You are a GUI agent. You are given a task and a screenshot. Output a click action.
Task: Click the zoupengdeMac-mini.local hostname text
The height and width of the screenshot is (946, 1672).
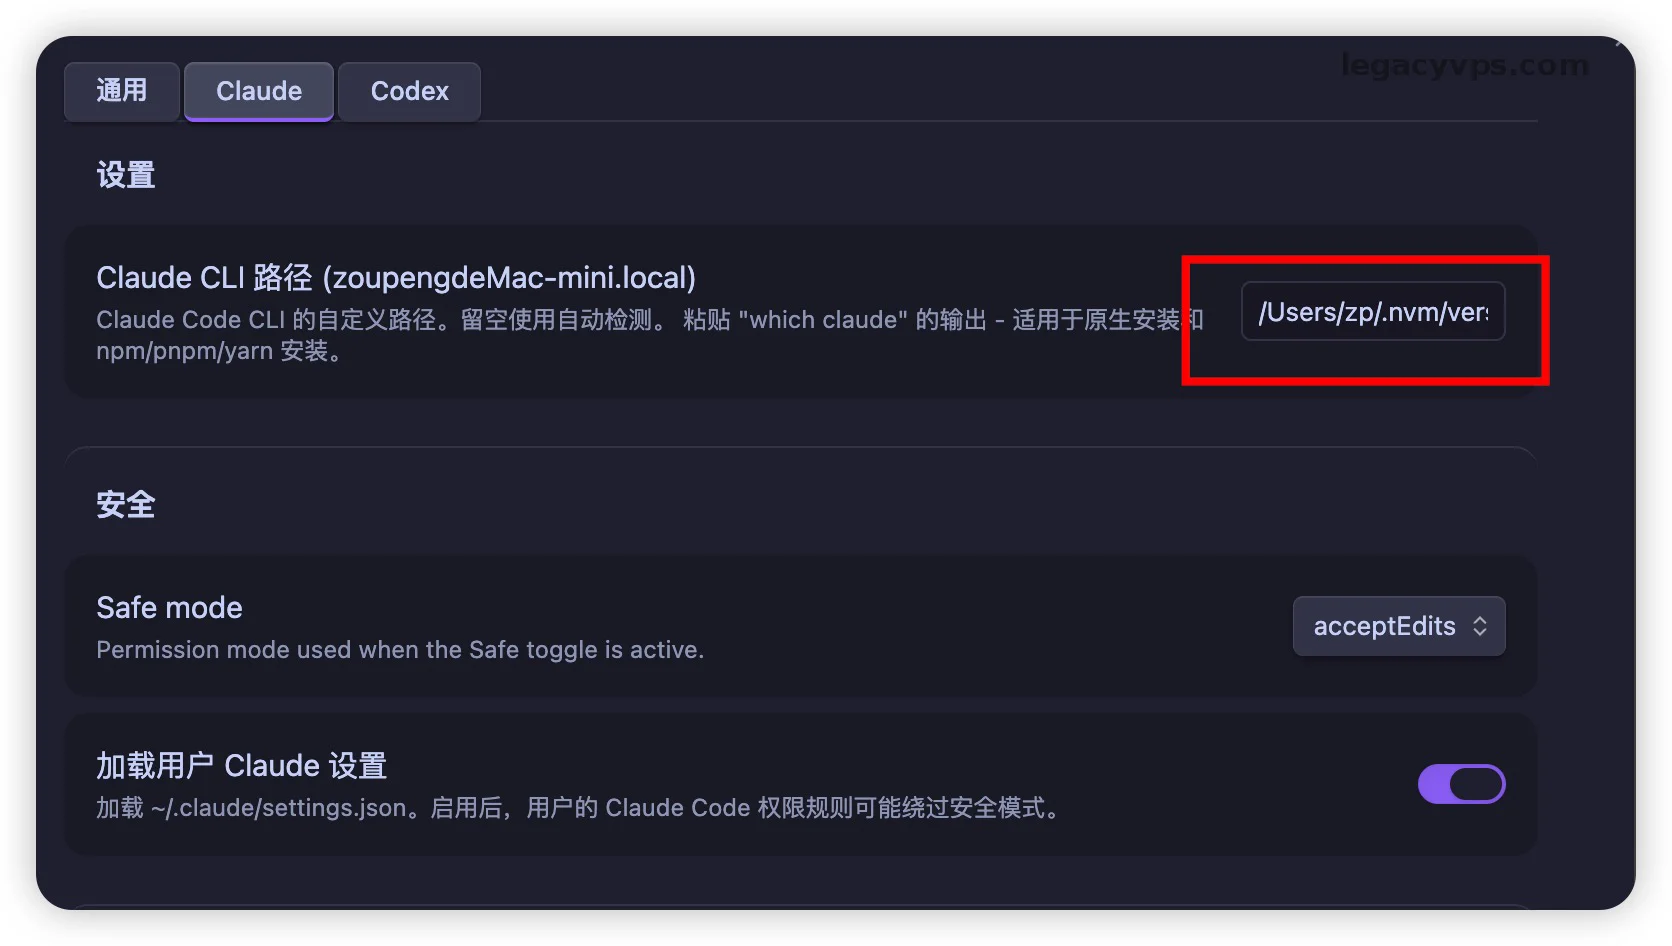pos(509,277)
